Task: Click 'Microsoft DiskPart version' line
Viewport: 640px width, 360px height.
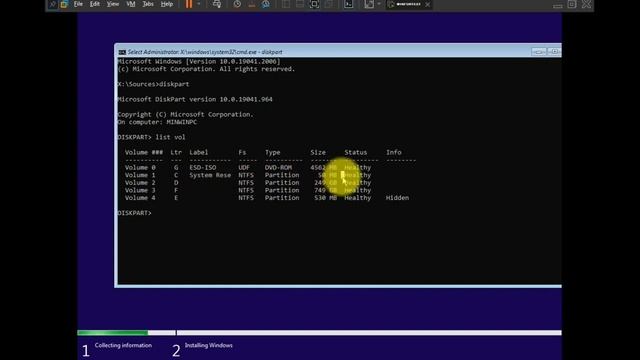Action: pyautogui.click(x=195, y=99)
